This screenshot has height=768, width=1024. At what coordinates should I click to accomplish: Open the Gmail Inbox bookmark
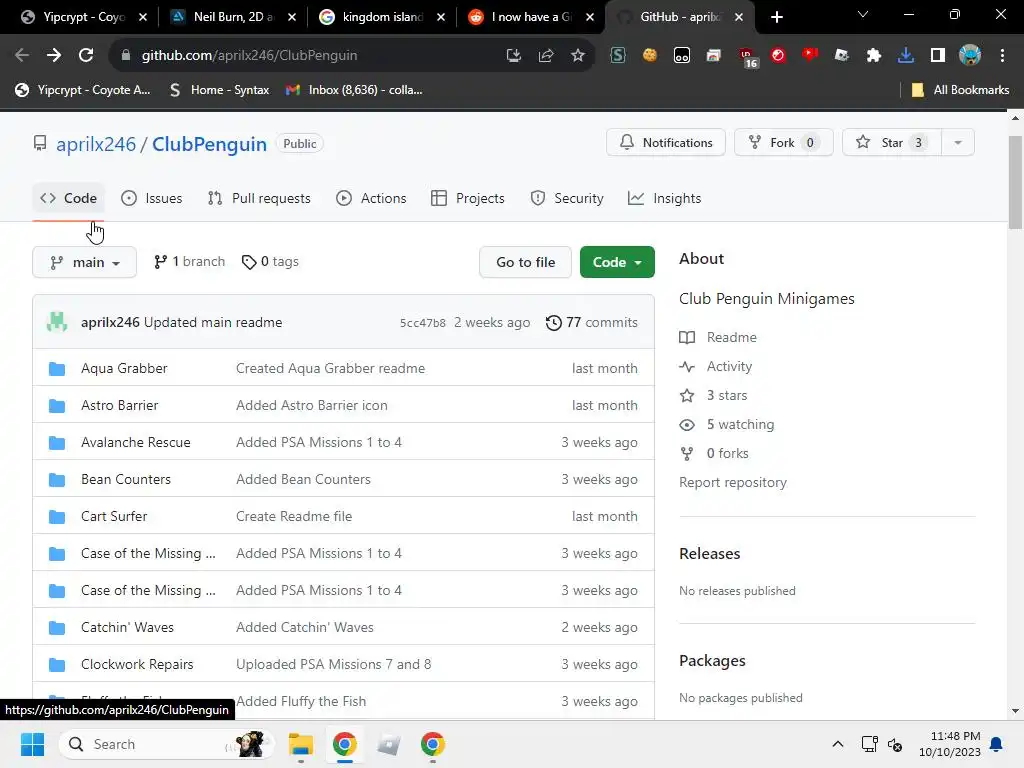click(x=354, y=90)
